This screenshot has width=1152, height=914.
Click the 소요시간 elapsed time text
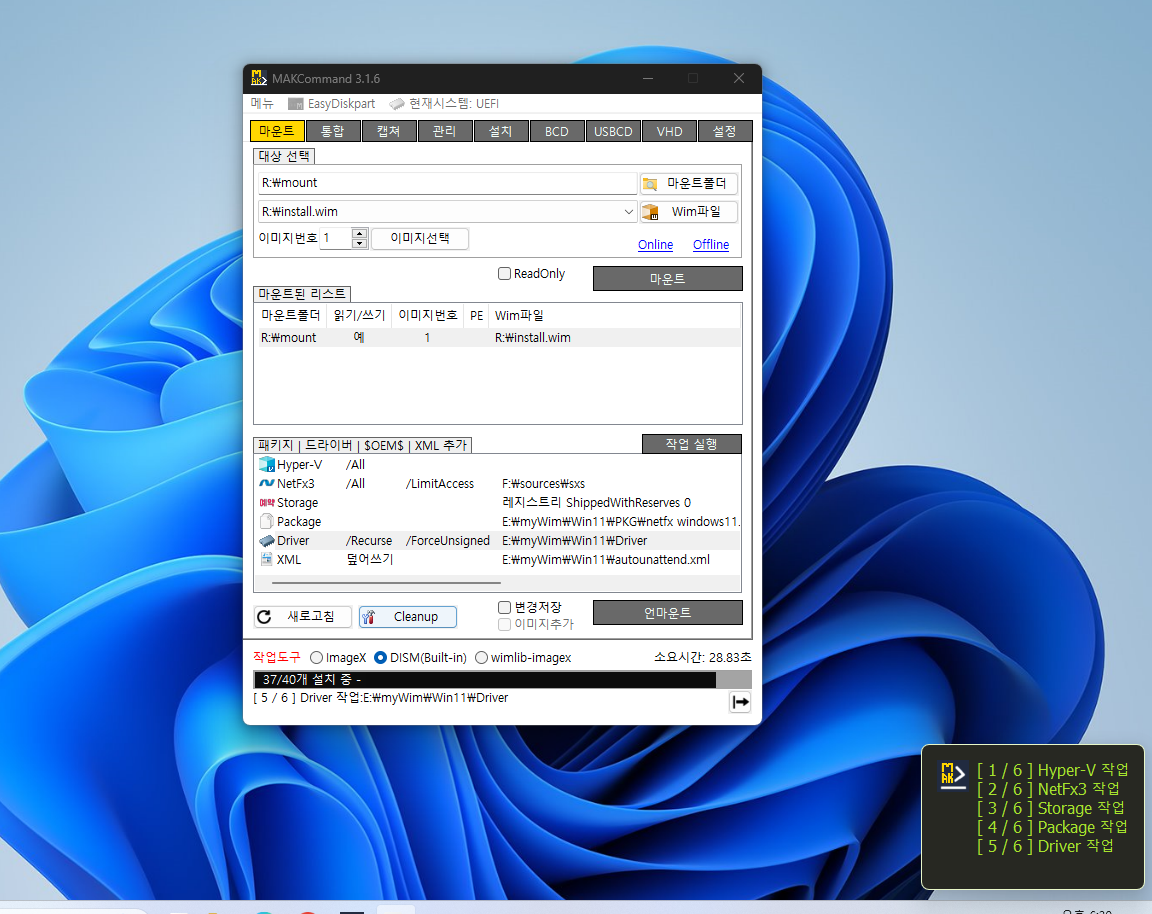702,657
